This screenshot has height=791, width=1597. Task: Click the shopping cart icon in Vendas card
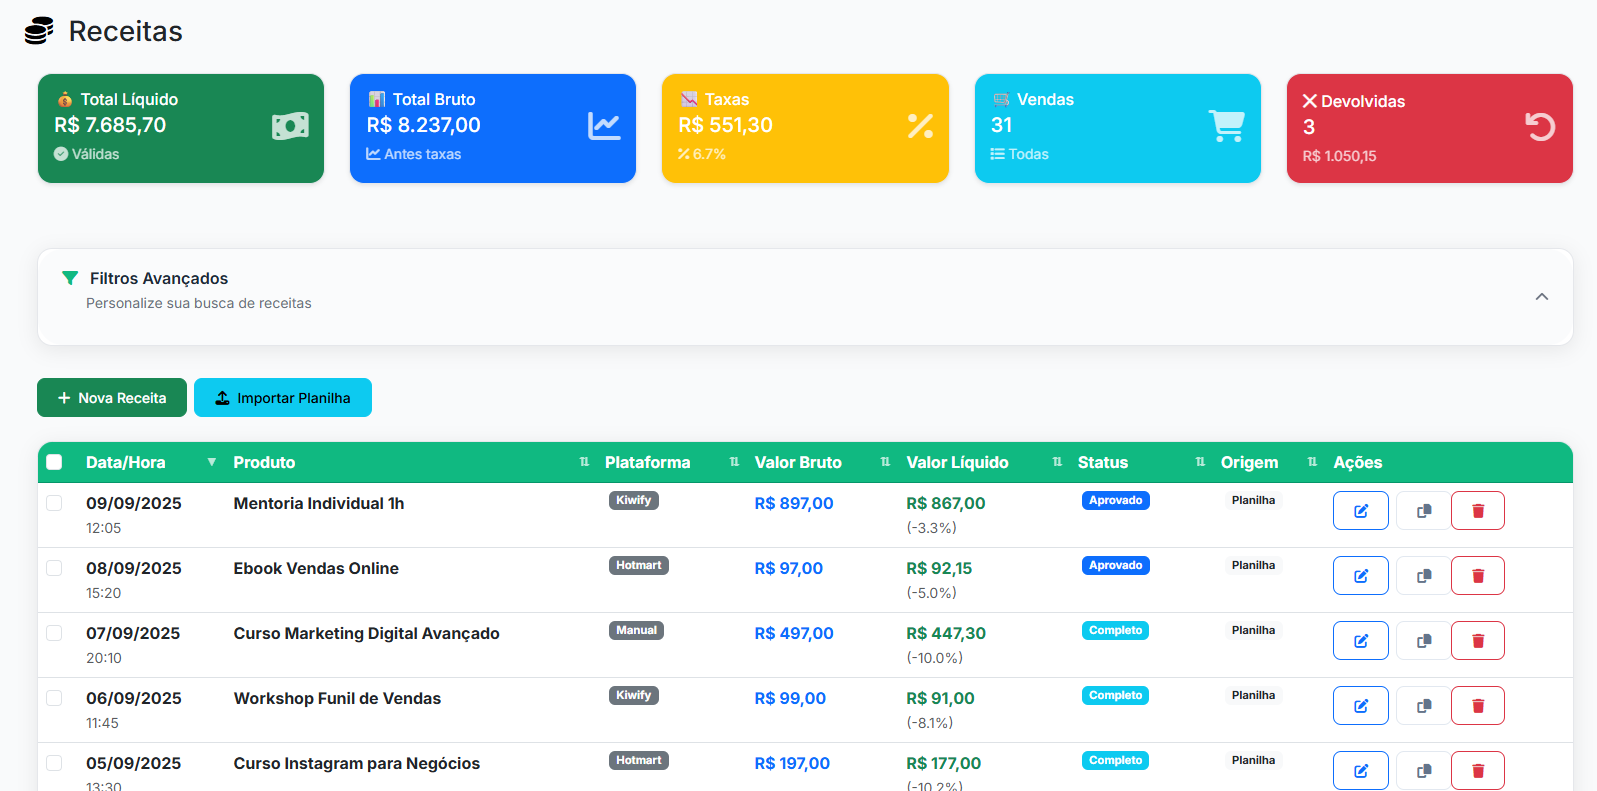[1226, 126]
